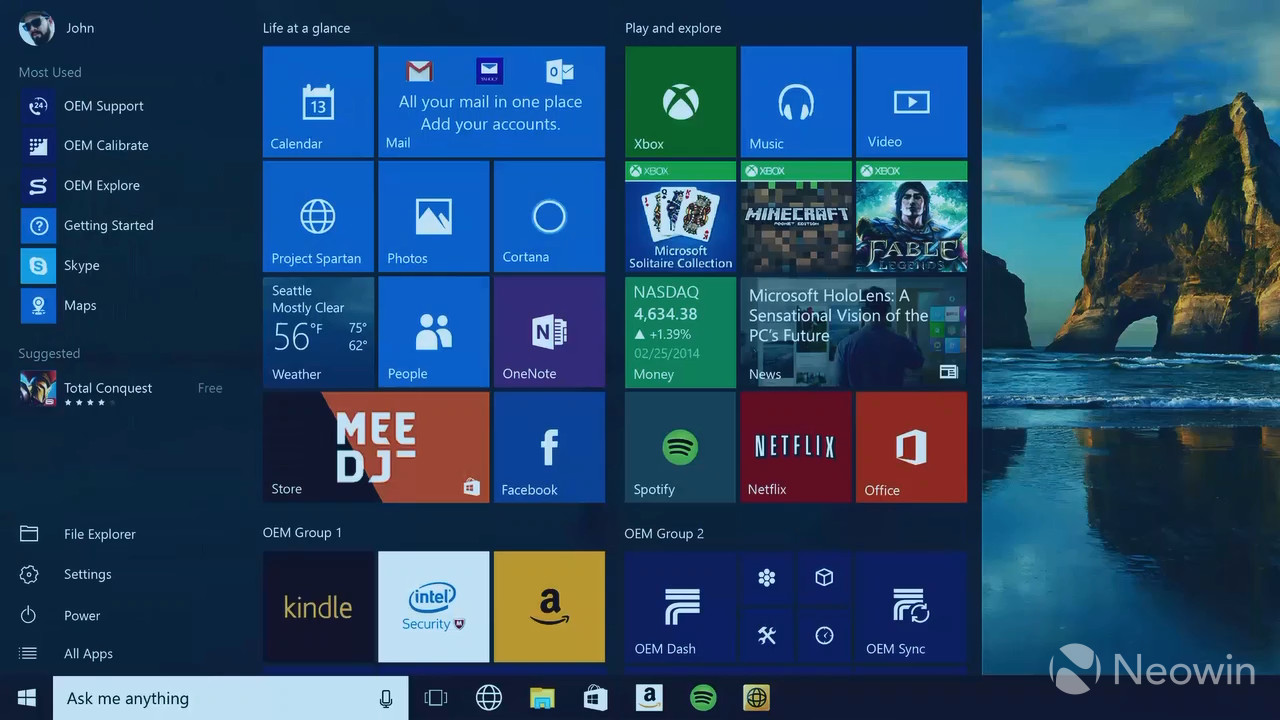Open the Minecraft game tile
Image resolution: width=1280 pixels, height=720 pixels.
(x=795, y=216)
